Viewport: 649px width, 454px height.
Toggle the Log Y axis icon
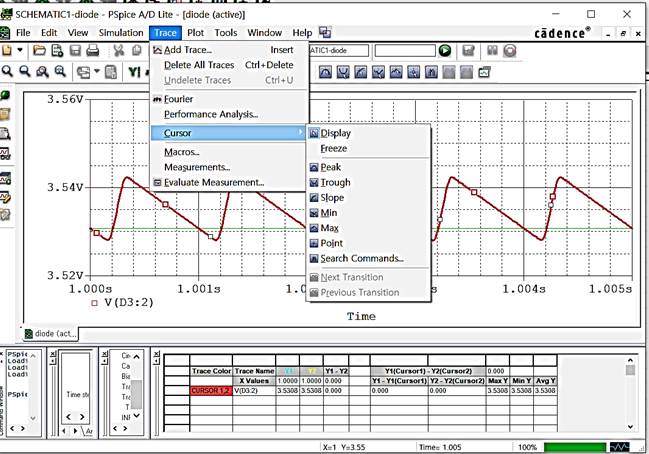point(135,72)
